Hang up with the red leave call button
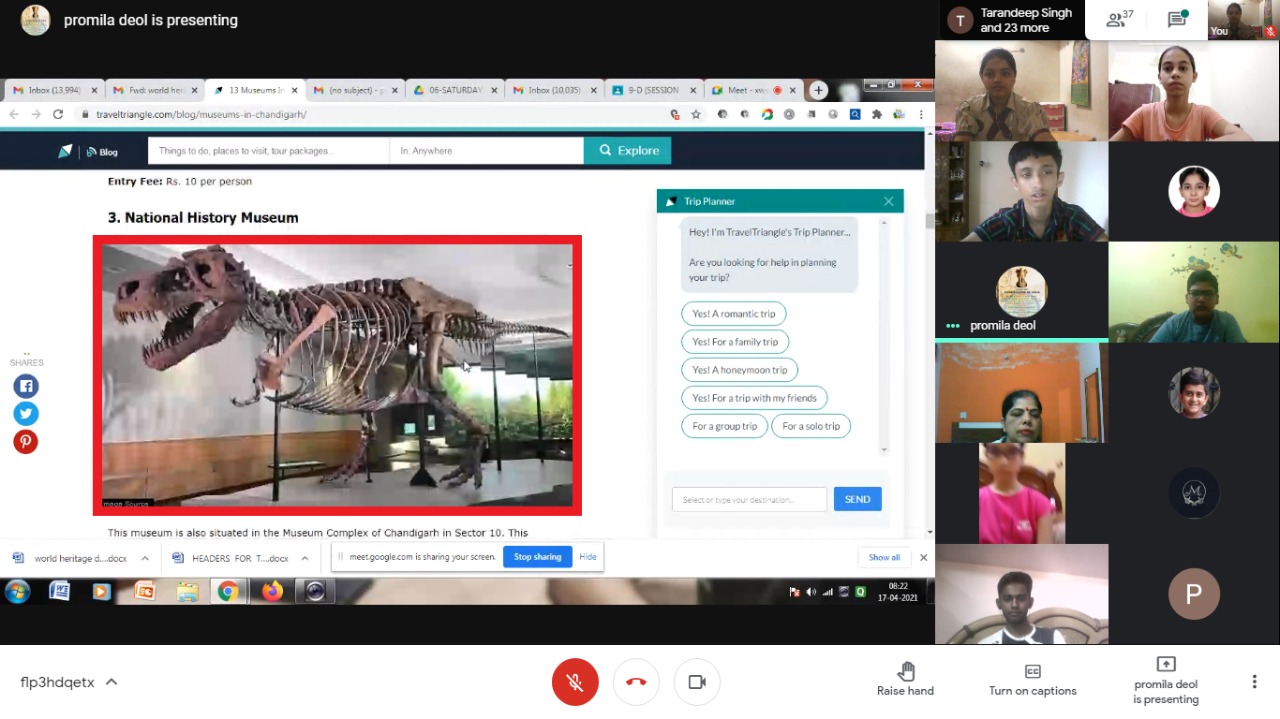This screenshot has height=719, width=1280. tap(636, 682)
